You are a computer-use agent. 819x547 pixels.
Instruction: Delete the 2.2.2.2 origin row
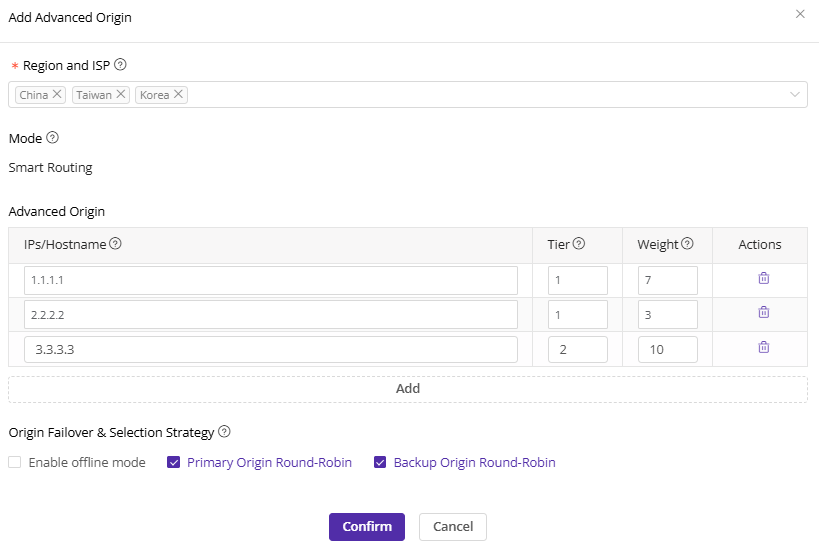[x=763, y=312]
